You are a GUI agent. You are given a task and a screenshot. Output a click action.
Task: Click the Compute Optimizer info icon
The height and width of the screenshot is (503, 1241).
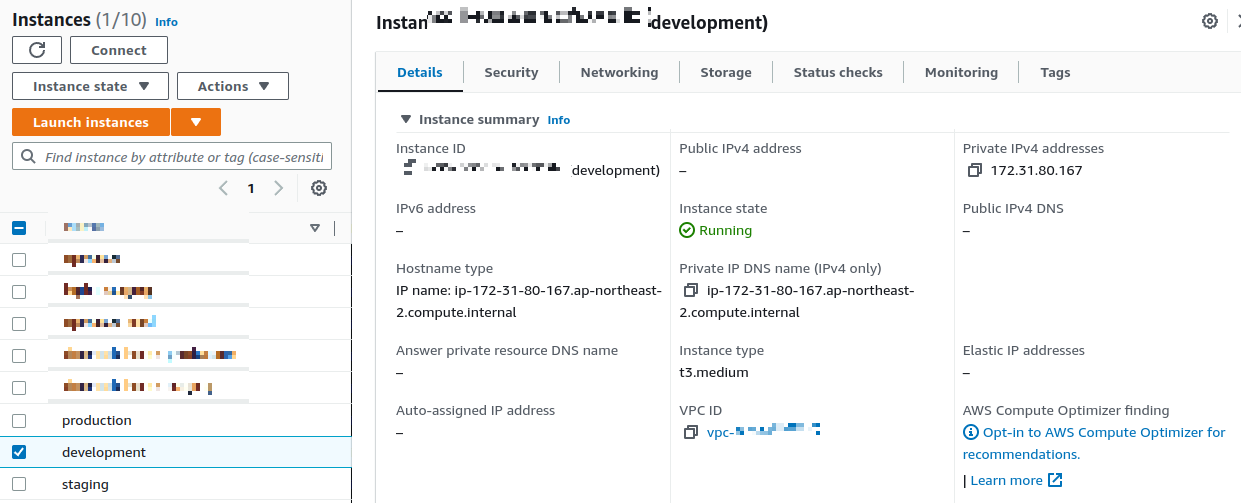[970, 433]
